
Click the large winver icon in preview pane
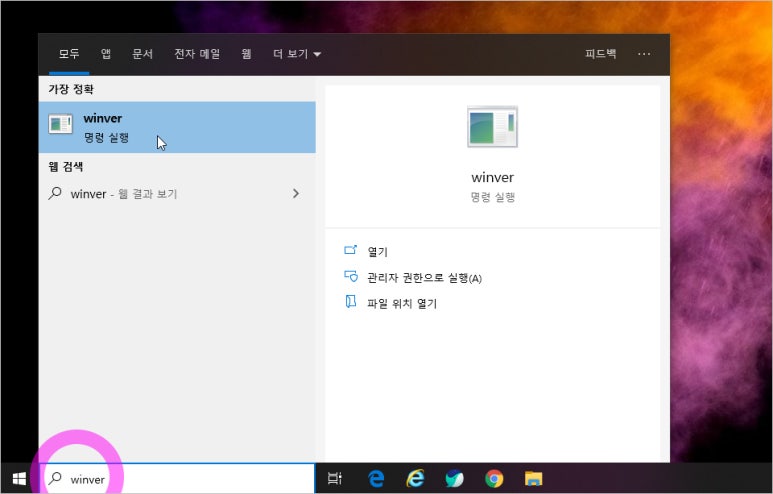(492, 127)
